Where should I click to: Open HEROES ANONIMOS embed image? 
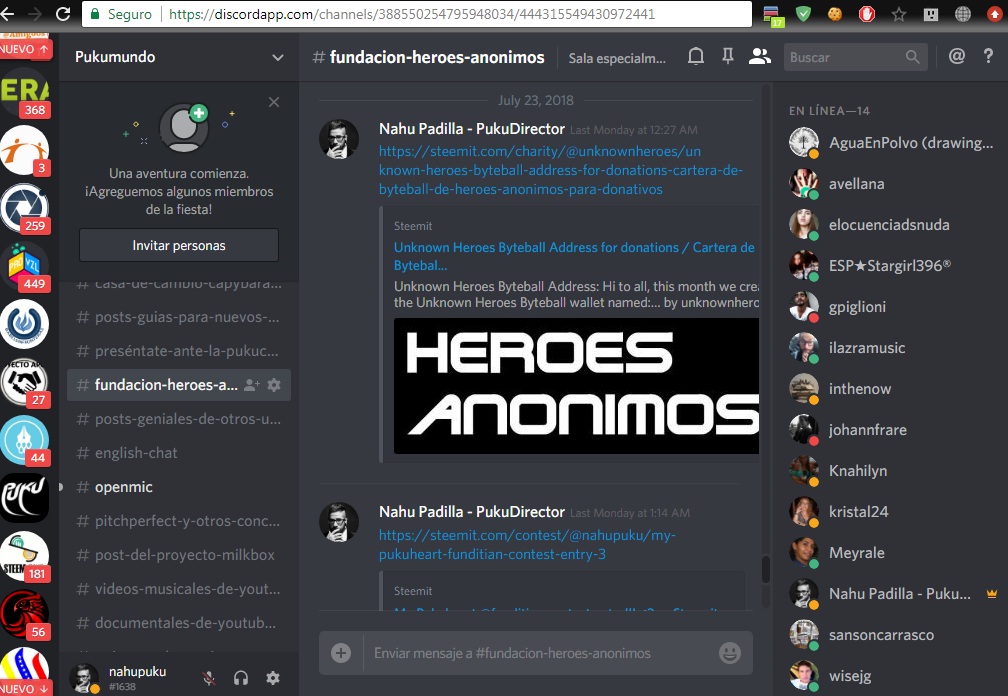tap(576, 386)
